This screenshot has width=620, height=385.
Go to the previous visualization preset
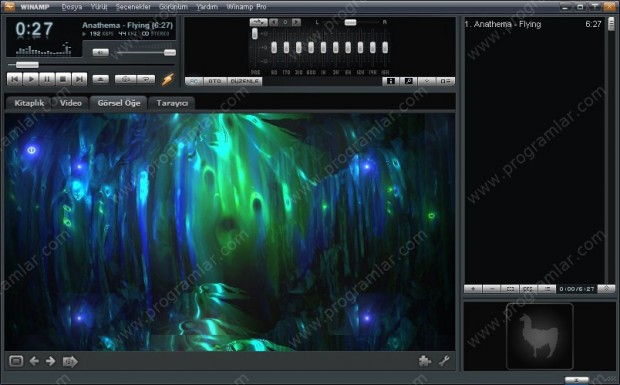pyautogui.click(x=34, y=361)
